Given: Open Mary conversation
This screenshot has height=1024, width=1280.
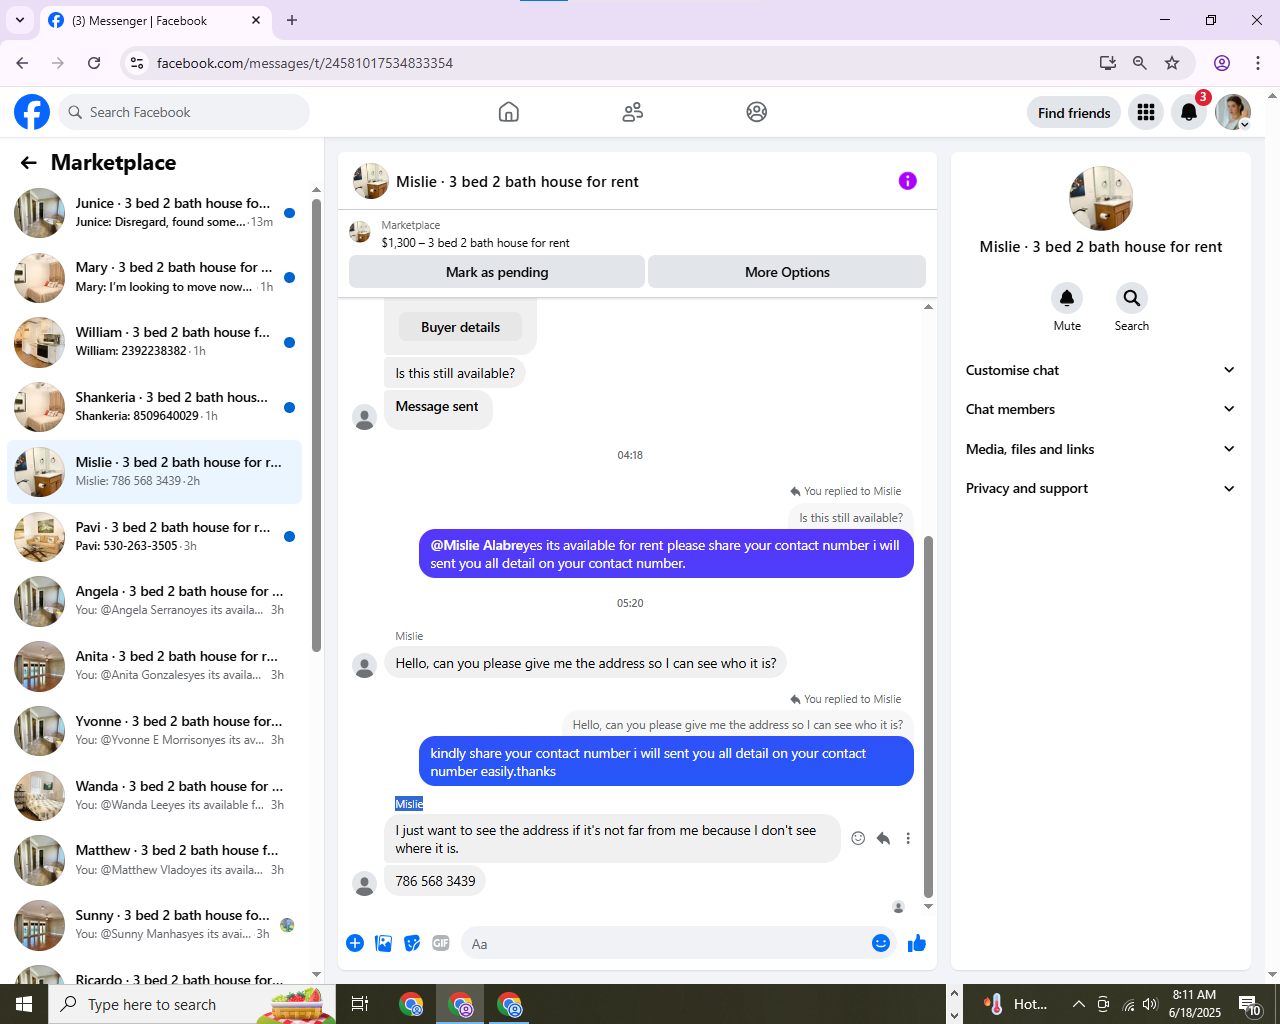Looking at the screenshot, I should pos(155,277).
